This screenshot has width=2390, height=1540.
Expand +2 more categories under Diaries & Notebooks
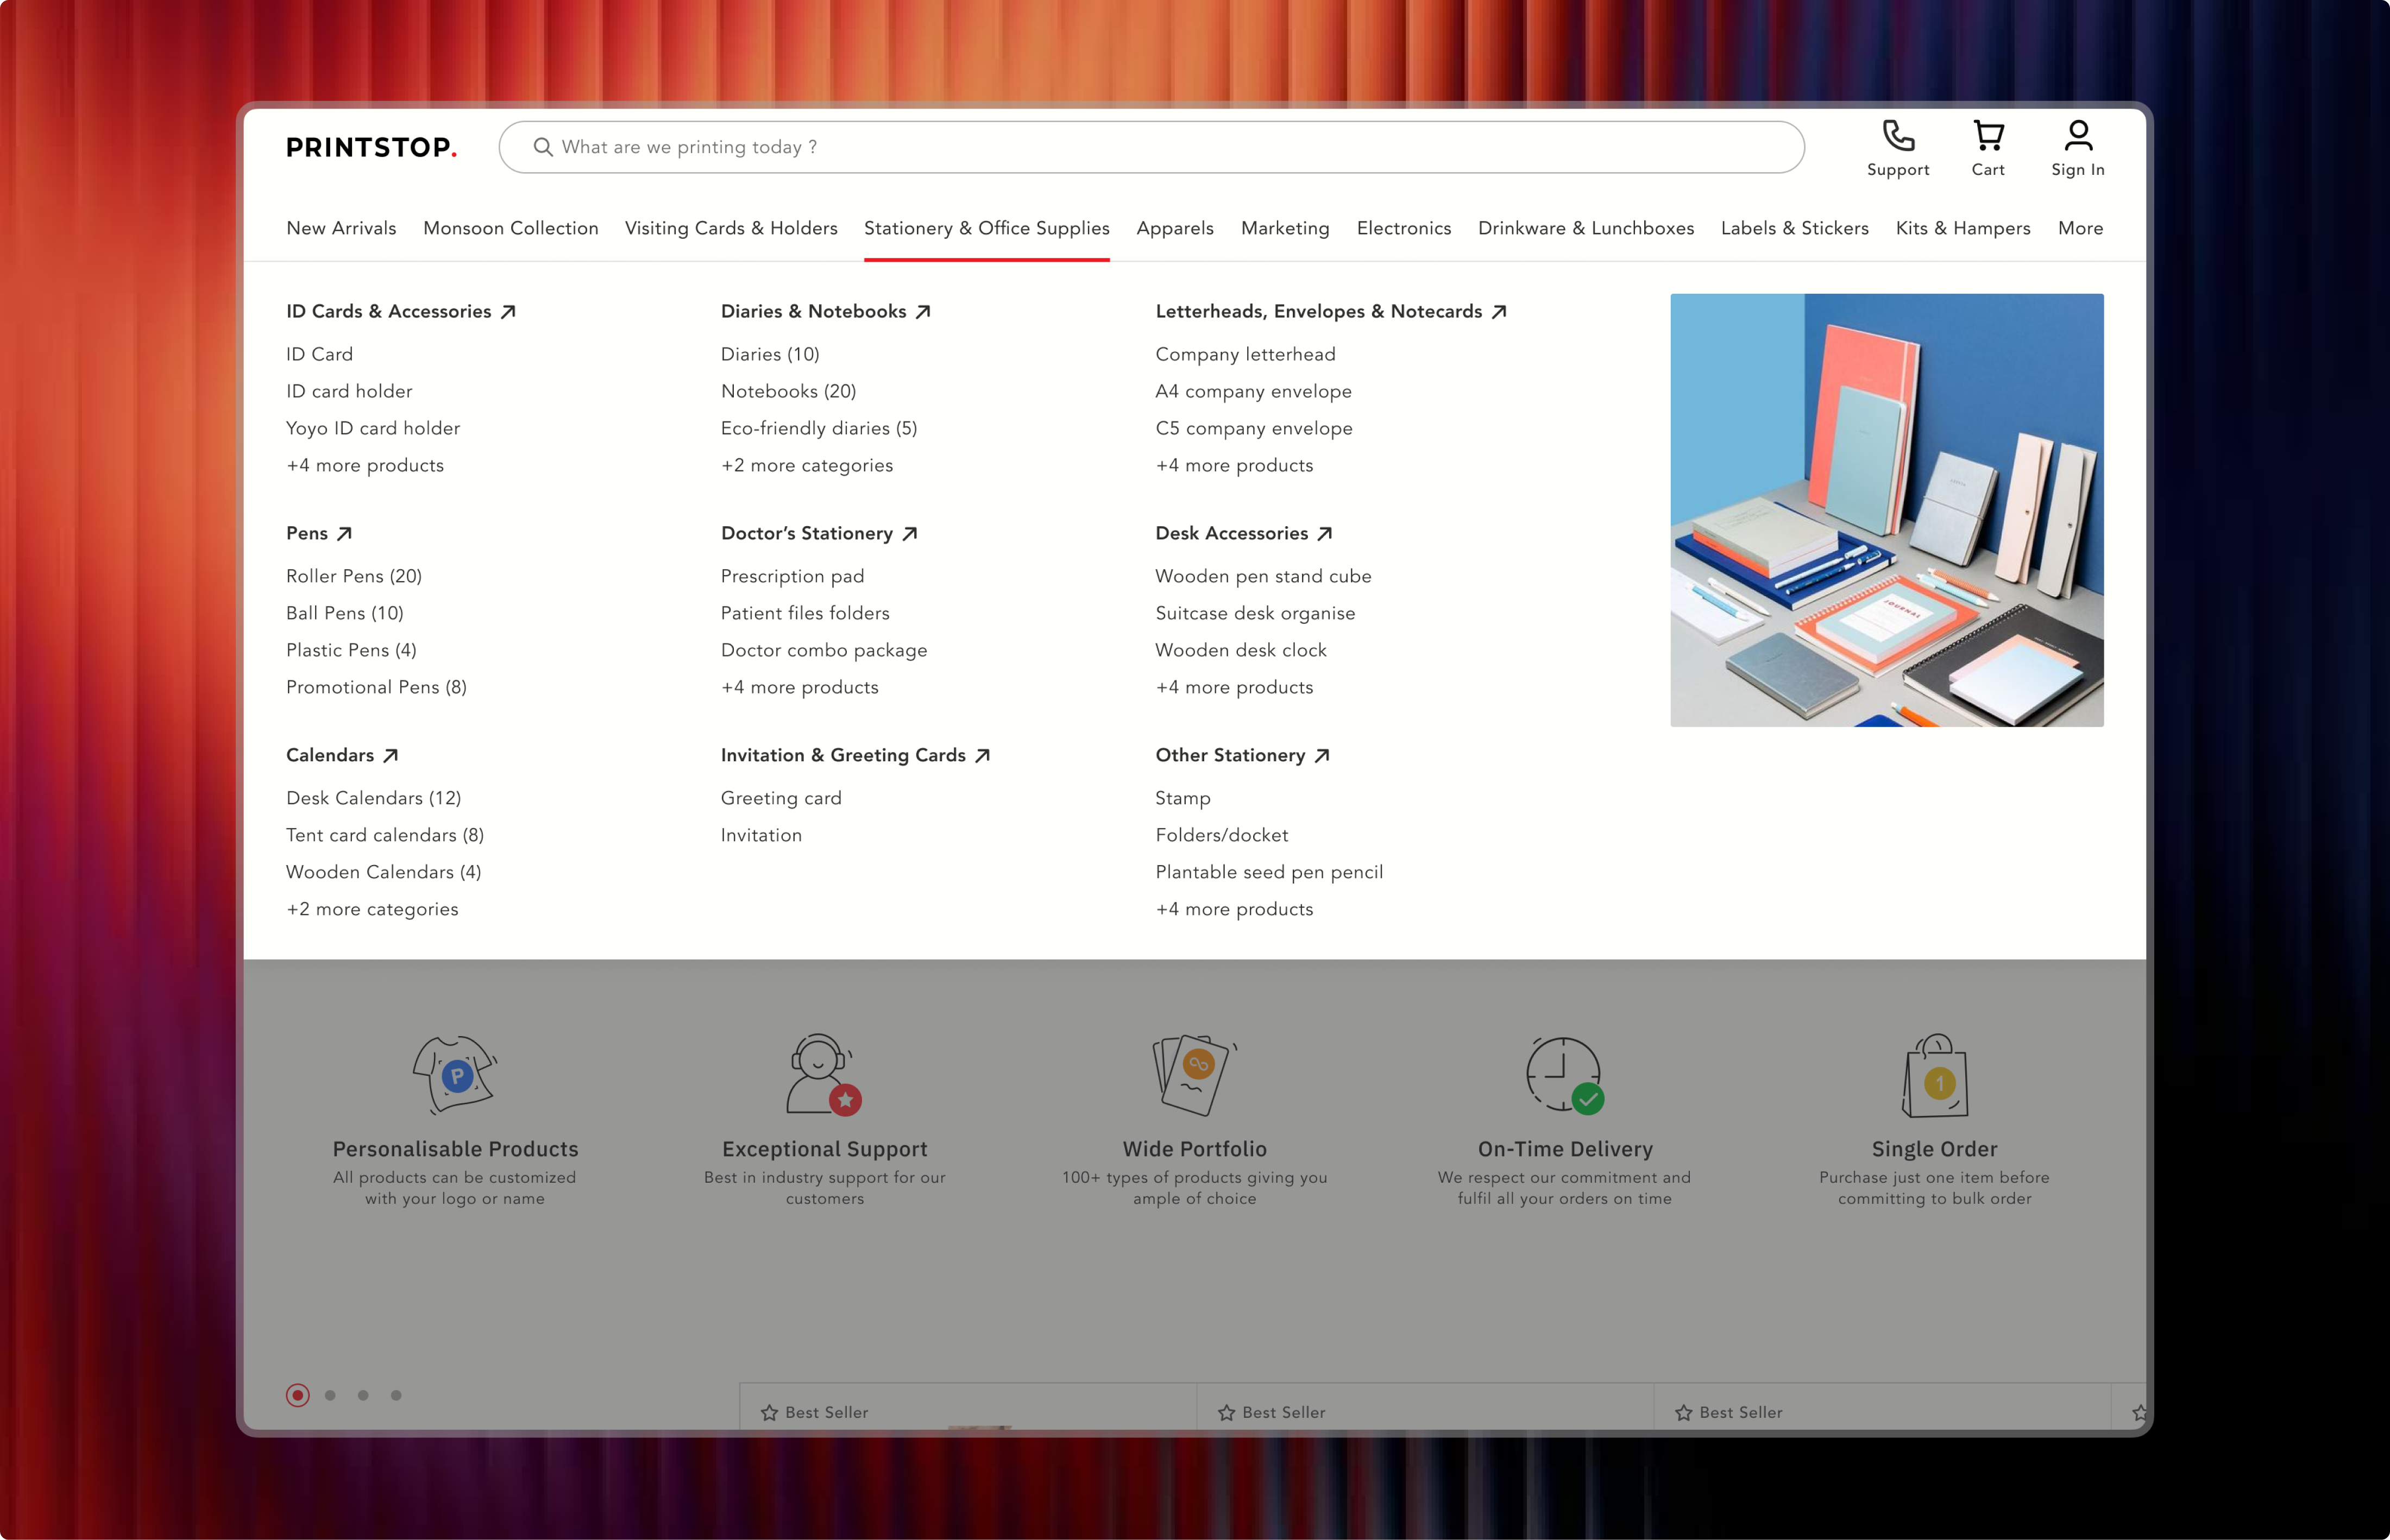point(807,466)
